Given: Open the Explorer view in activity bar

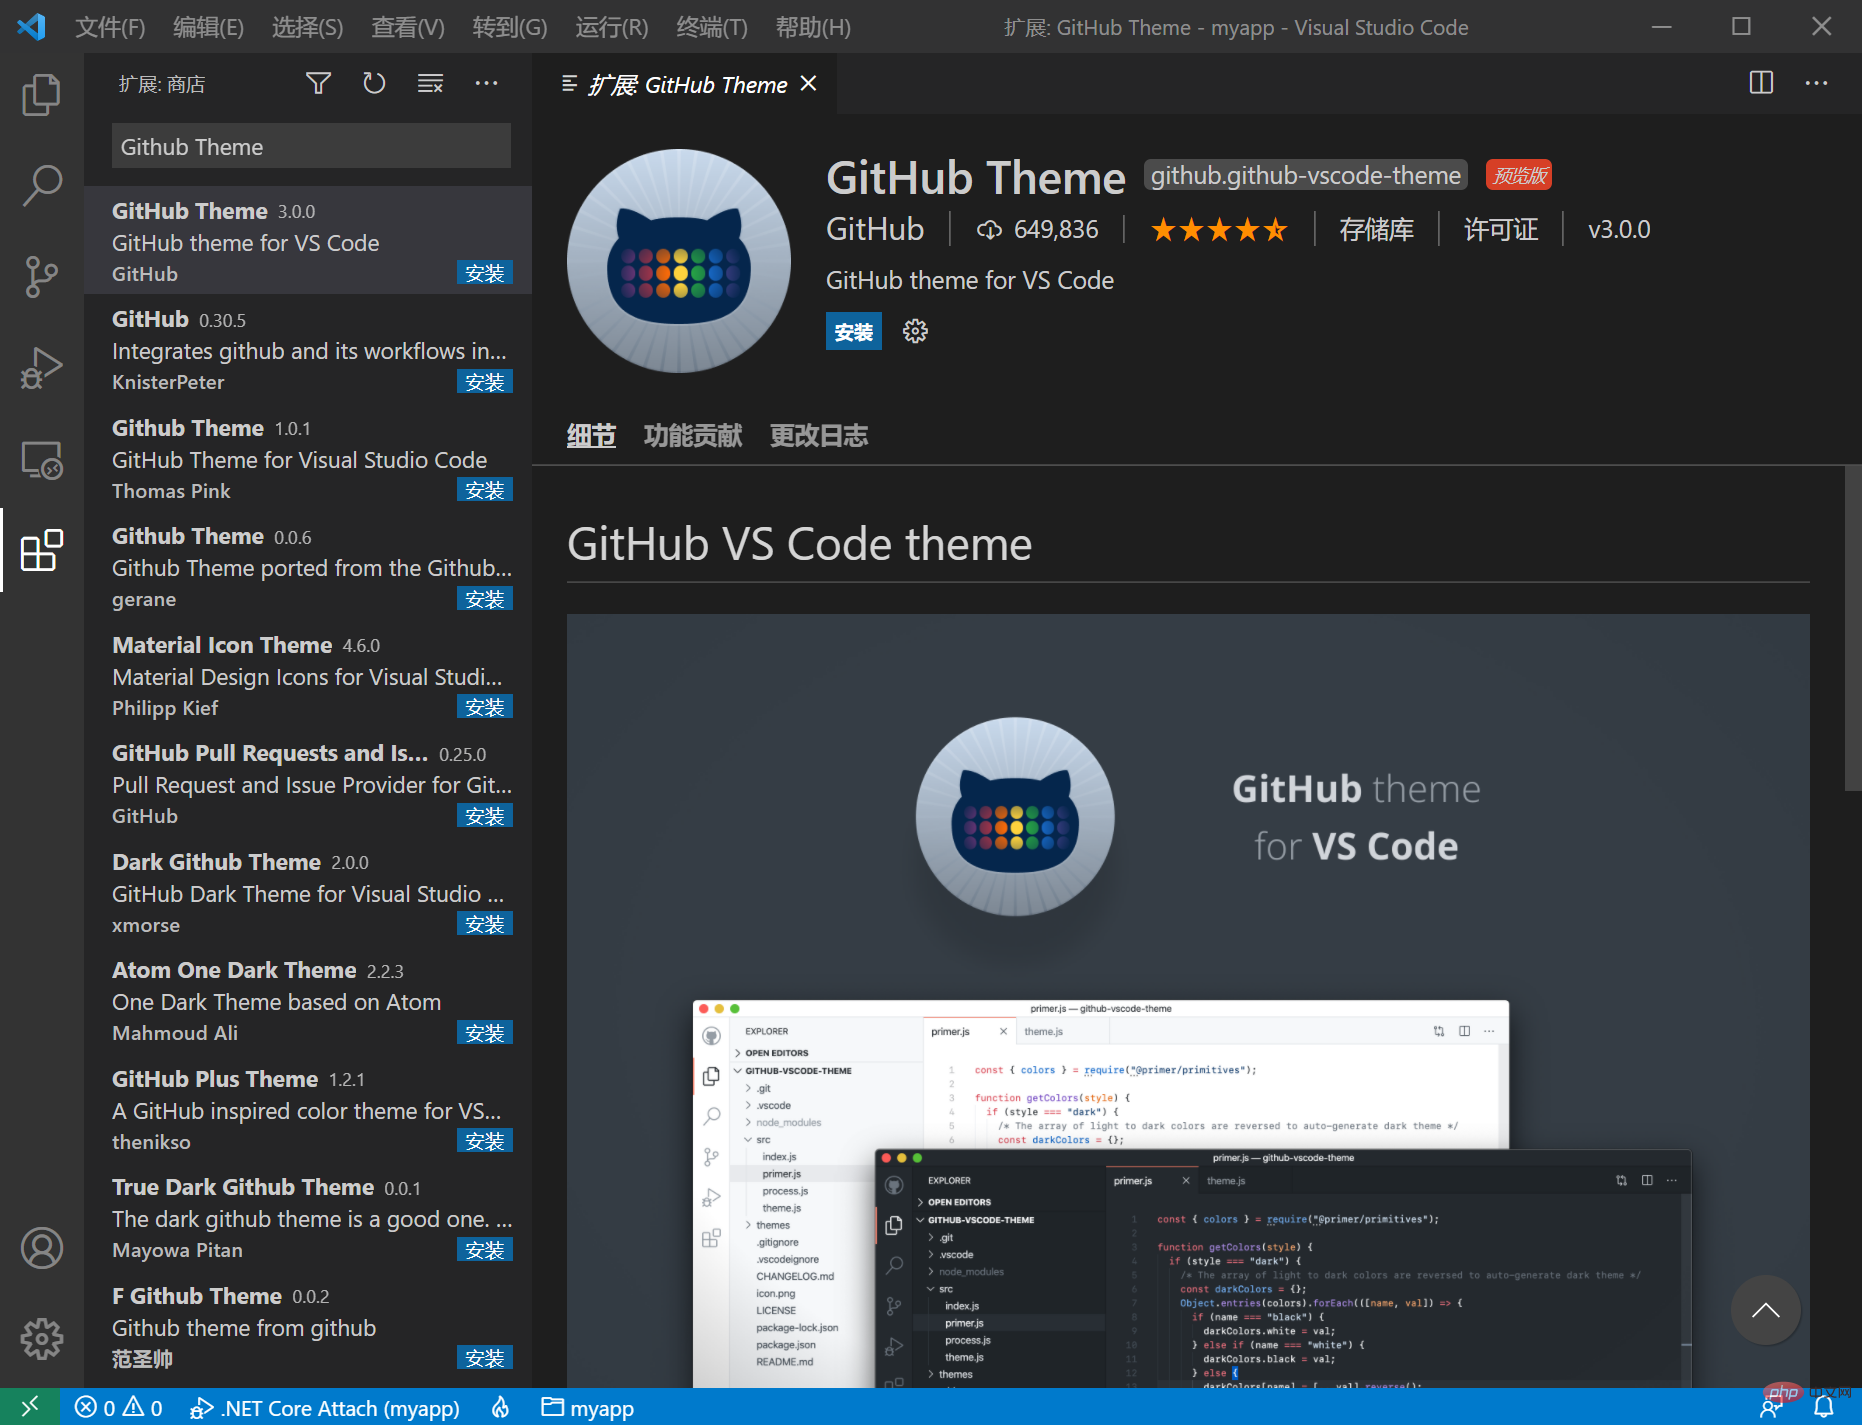Looking at the screenshot, I should click(x=41, y=95).
